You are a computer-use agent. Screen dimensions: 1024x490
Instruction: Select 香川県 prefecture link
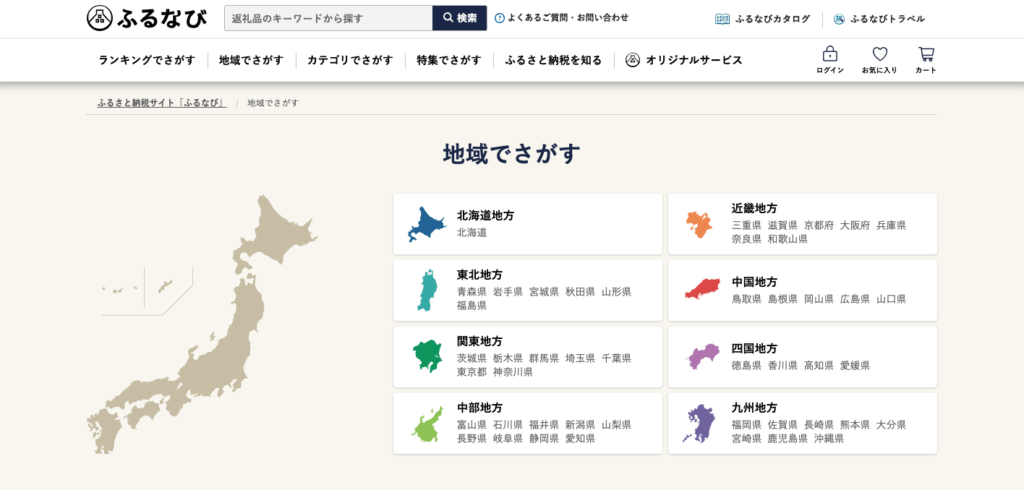[x=782, y=366]
